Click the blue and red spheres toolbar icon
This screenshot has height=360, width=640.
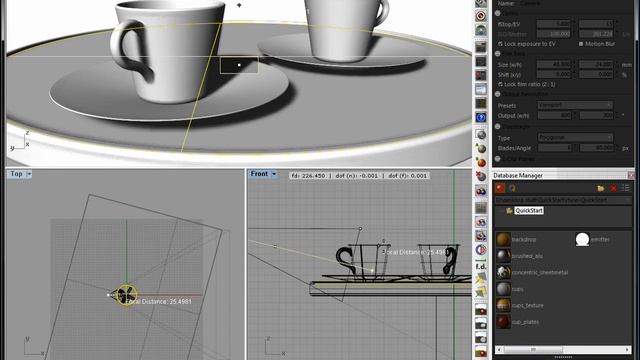tap(481, 191)
